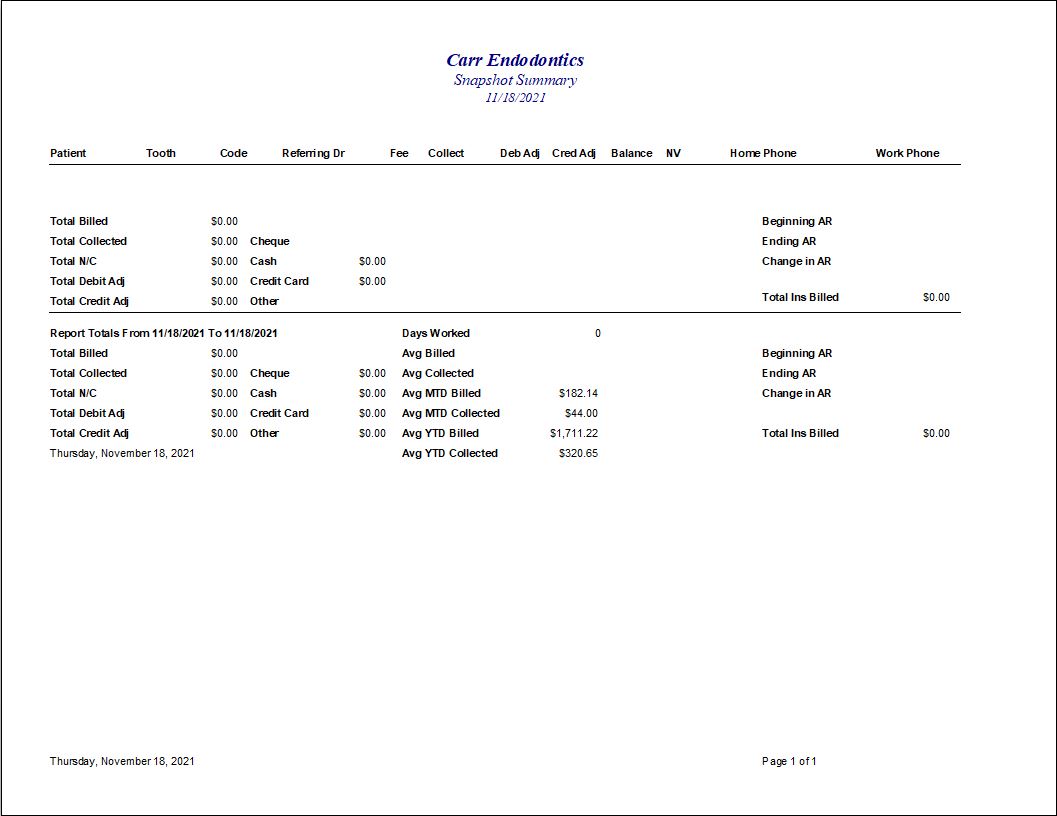Click the Cred Adj column header
Image resolution: width=1057 pixels, height=816 pixels.
(x=573, y=153)
